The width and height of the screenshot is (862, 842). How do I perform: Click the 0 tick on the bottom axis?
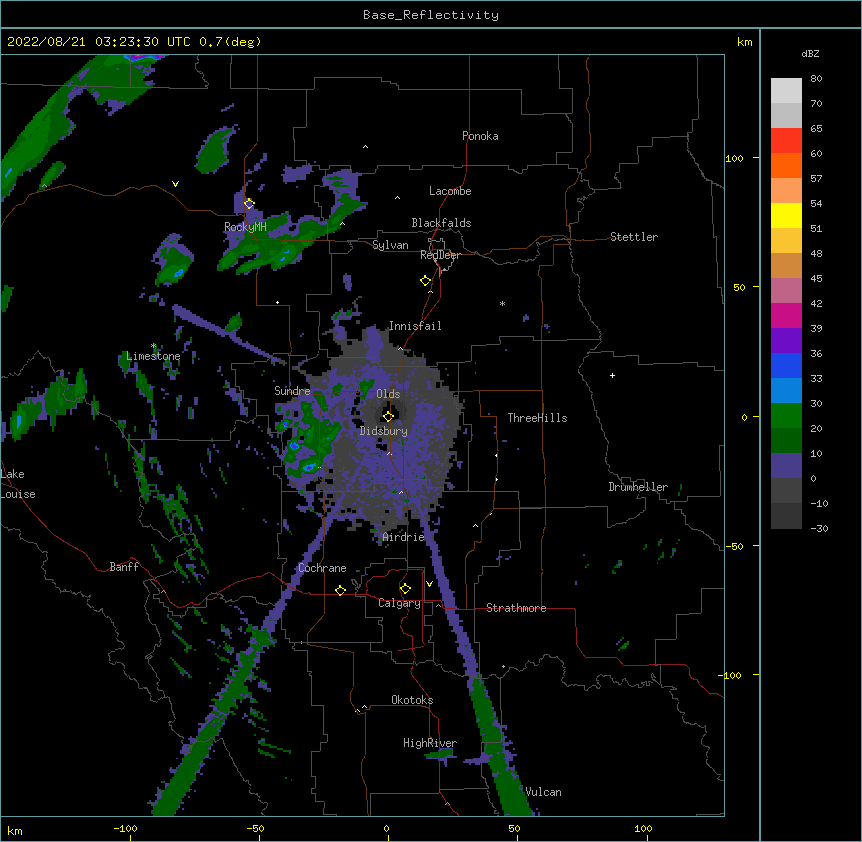(386, 828)
